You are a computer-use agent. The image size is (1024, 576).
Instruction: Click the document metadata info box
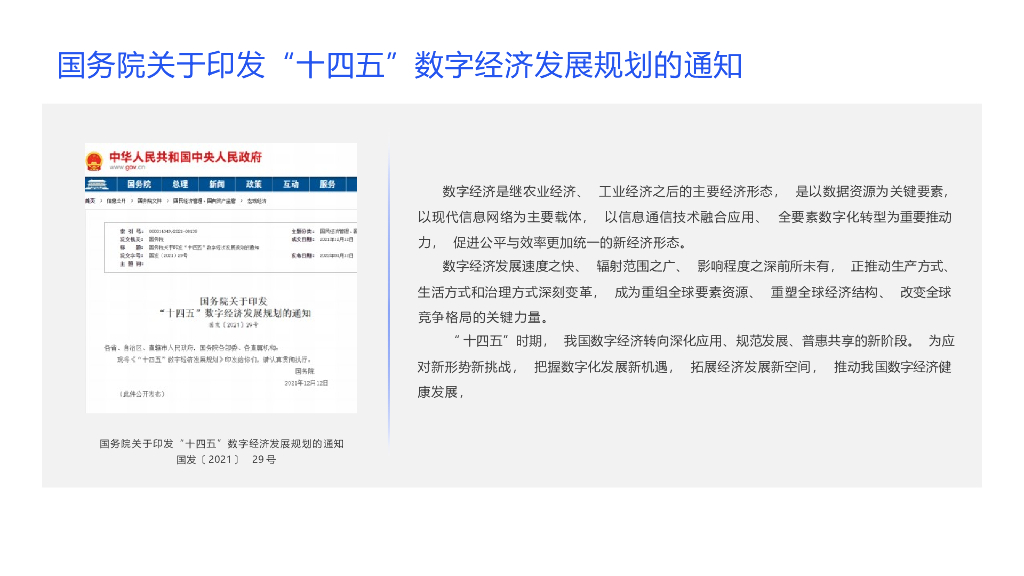coord(231,247)
